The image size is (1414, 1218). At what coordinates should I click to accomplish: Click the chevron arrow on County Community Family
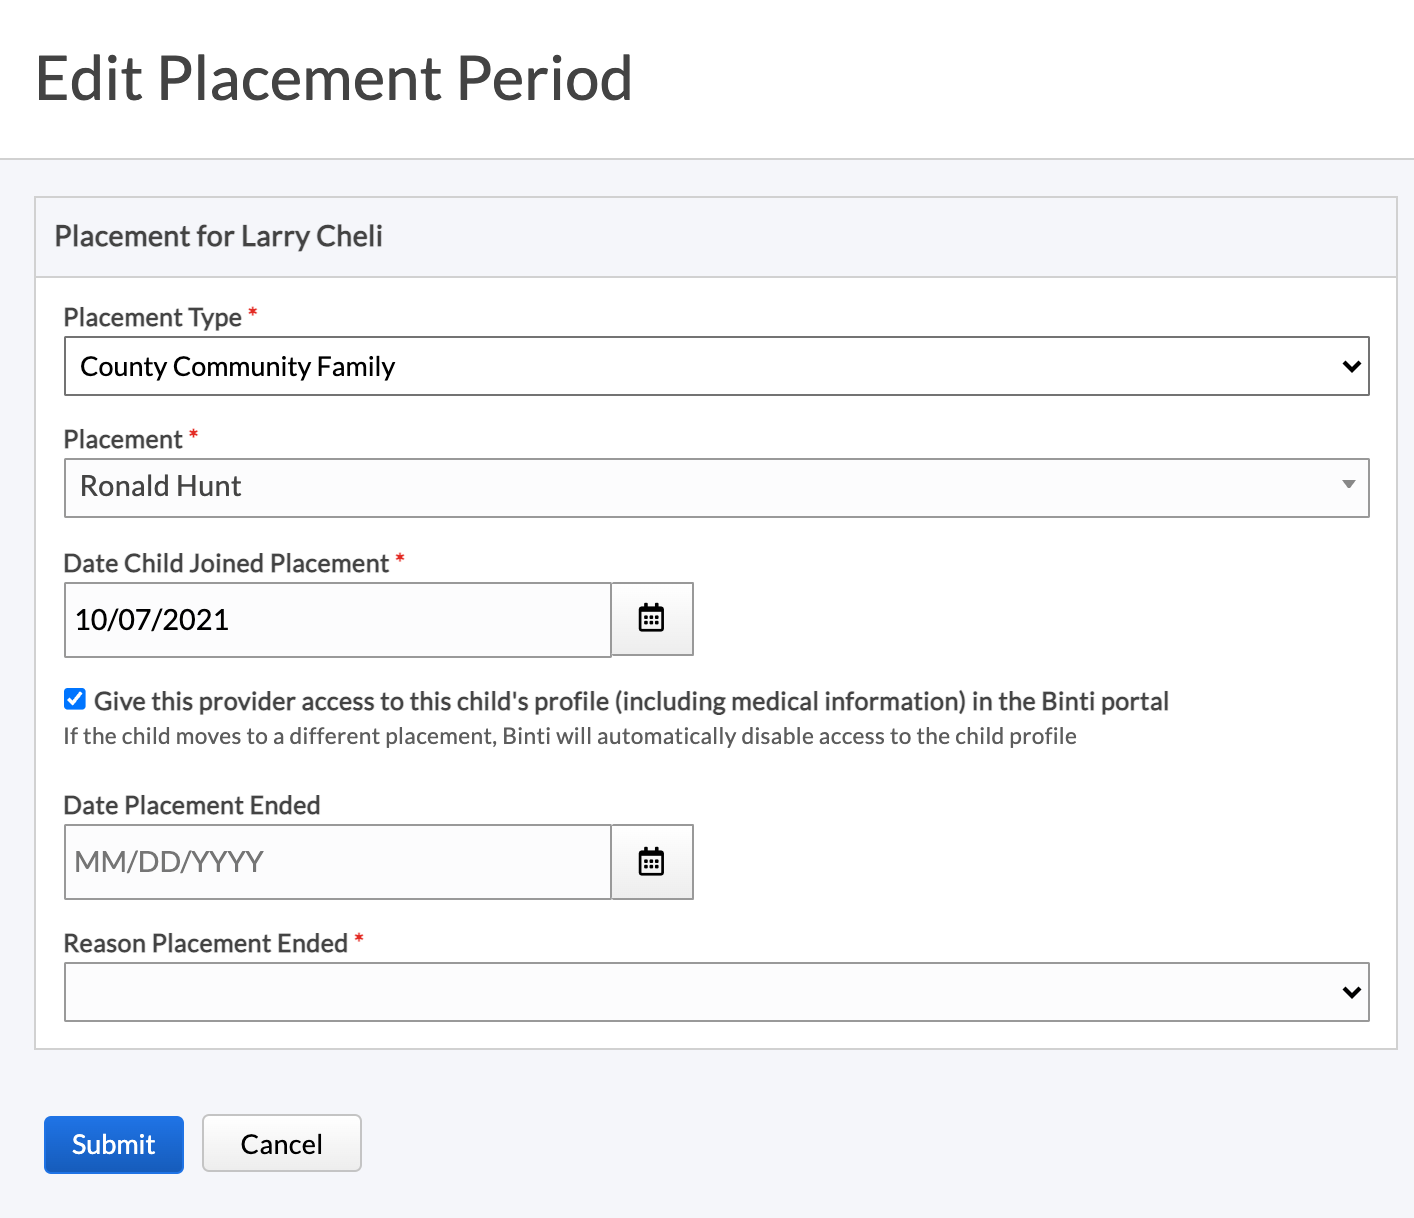click(x=1351, y=366)
